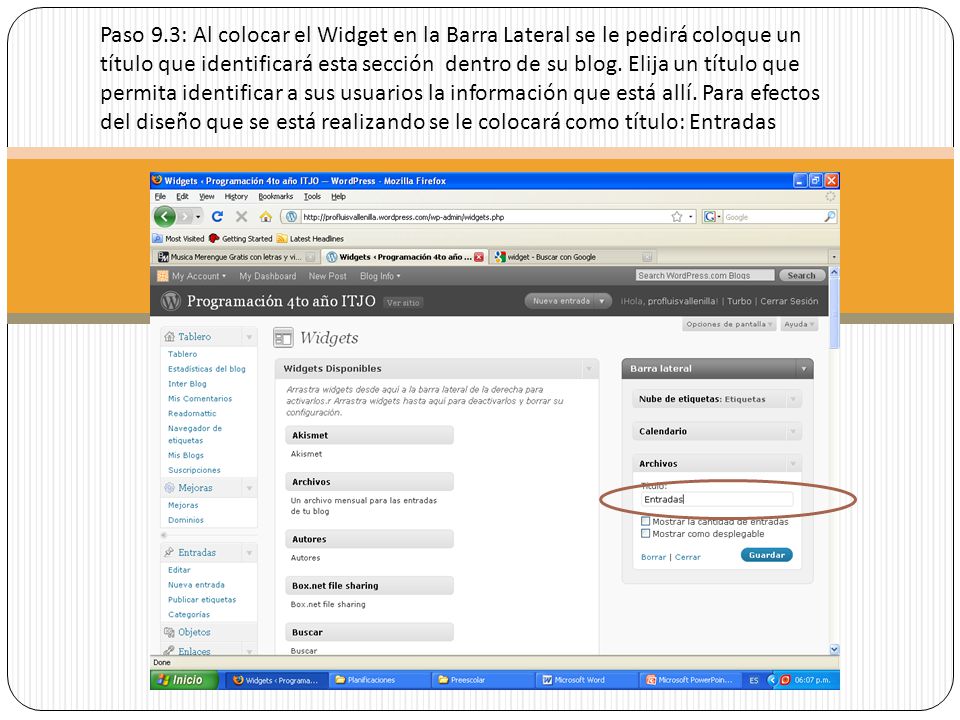Screen dimensions: 960x720
Task: Bookmark page with the star icon
Action: [x=677, y=217]
